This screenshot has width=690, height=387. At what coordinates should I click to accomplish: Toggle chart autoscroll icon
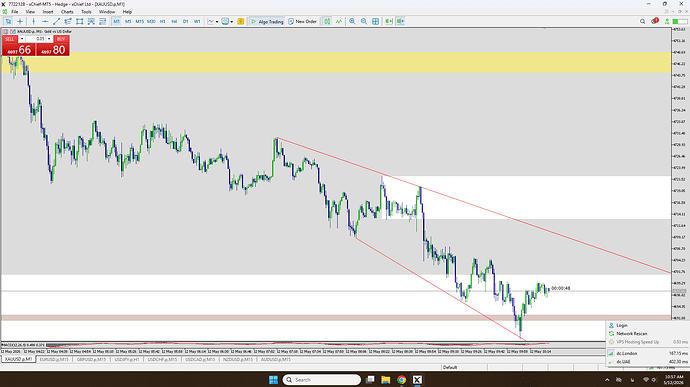pos(389,21)
